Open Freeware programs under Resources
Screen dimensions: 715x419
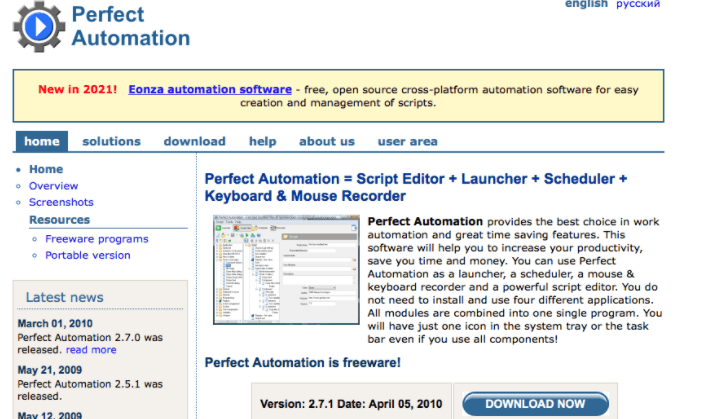97,239
